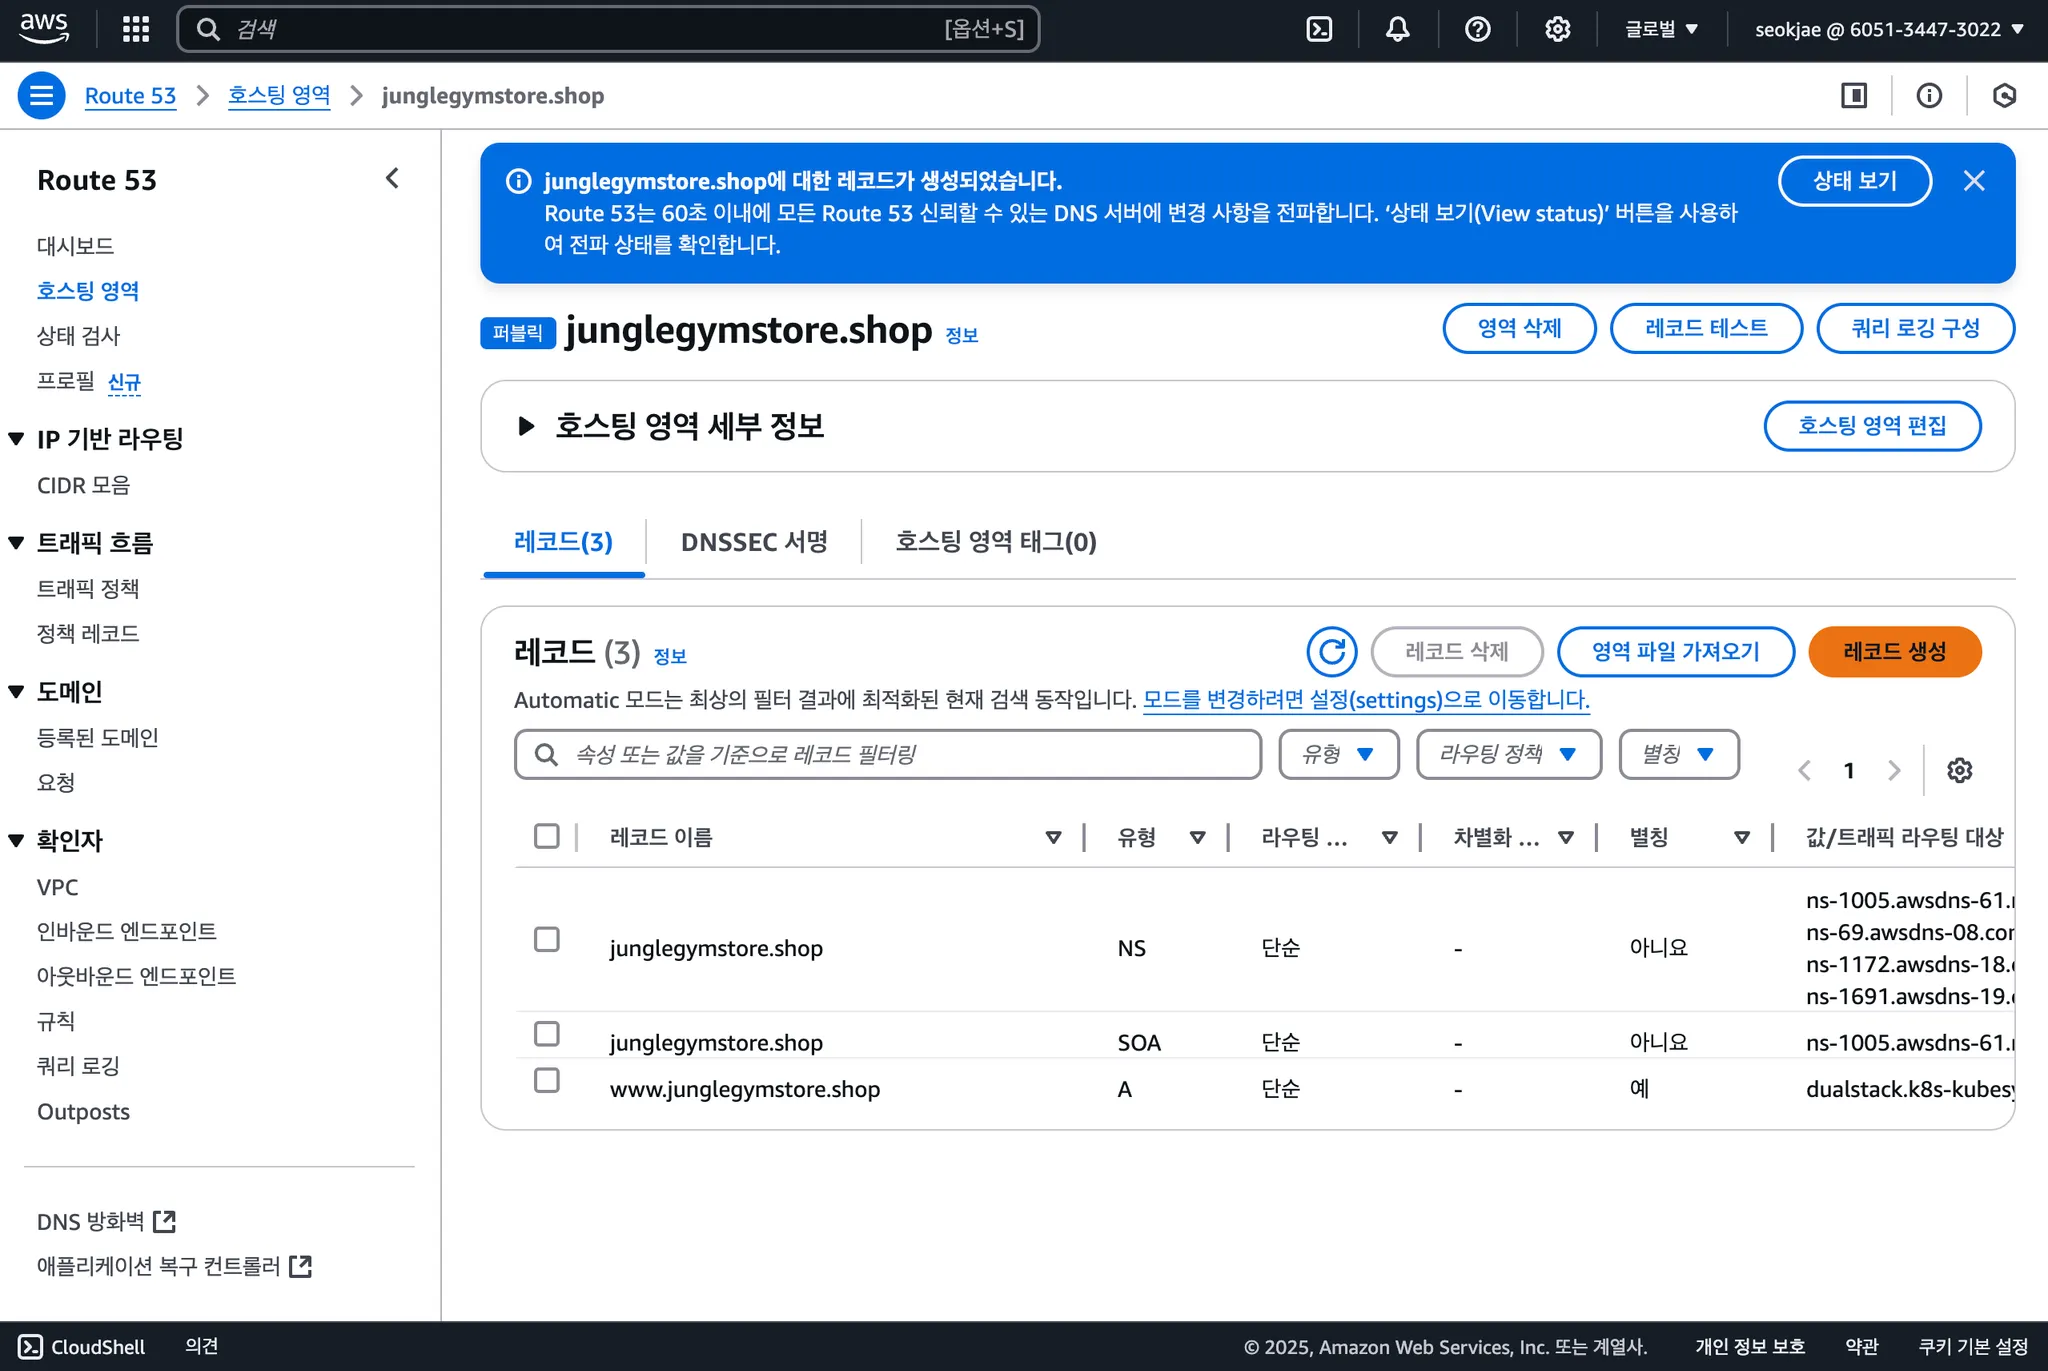Click the refresh records icon

(1331, 652)
